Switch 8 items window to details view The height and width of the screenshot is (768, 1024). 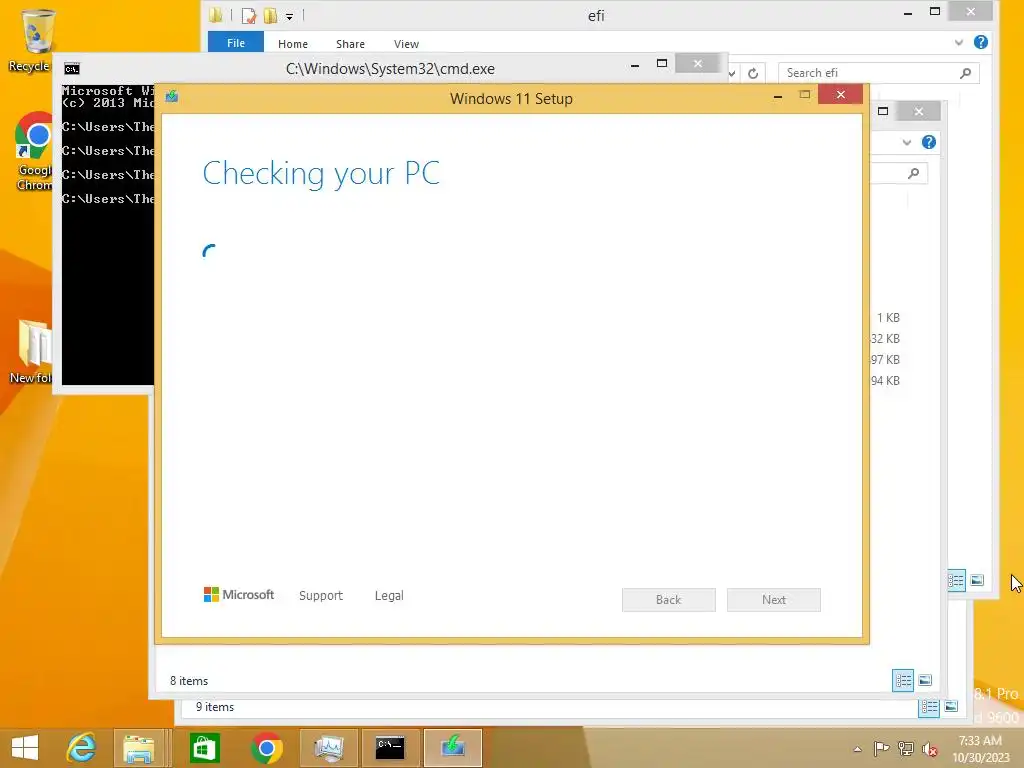tap(903, 680)
